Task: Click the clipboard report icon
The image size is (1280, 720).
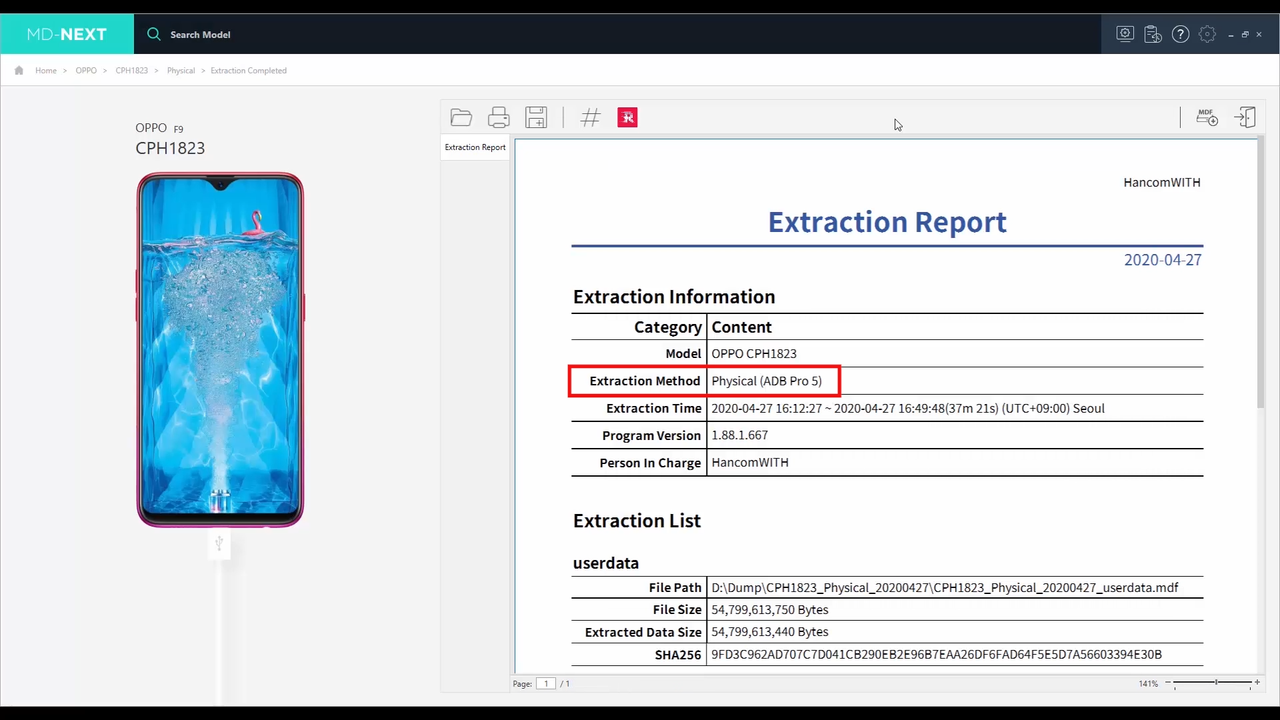Action: click(1153, 34)
